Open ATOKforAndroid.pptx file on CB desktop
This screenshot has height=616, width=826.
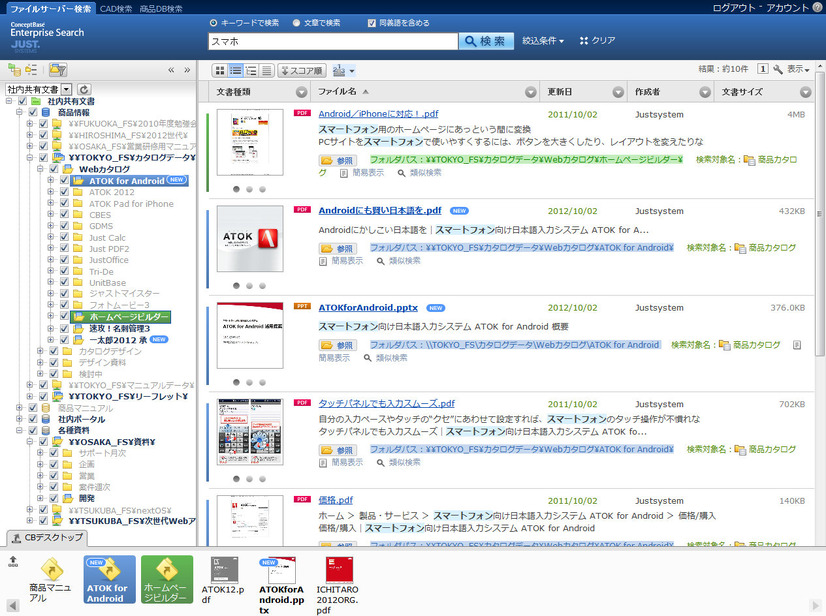(281, 585)
